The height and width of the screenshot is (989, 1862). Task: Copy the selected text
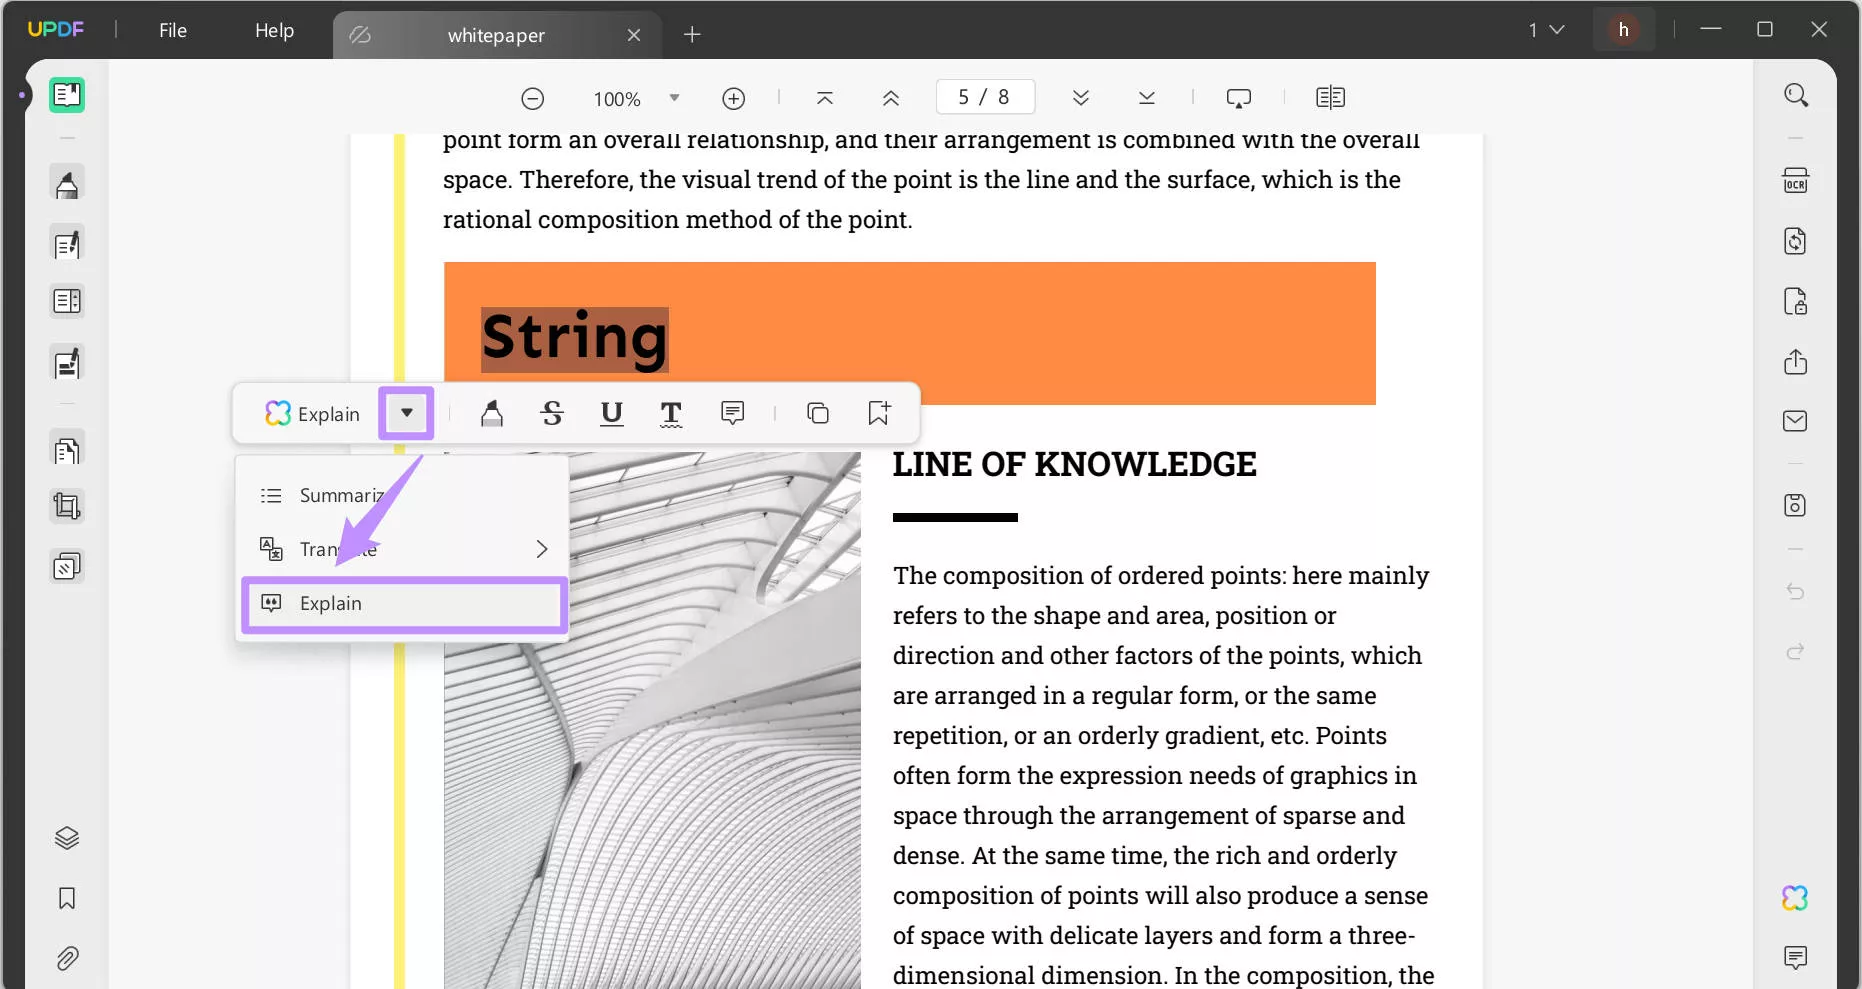(x=818, y=413)
